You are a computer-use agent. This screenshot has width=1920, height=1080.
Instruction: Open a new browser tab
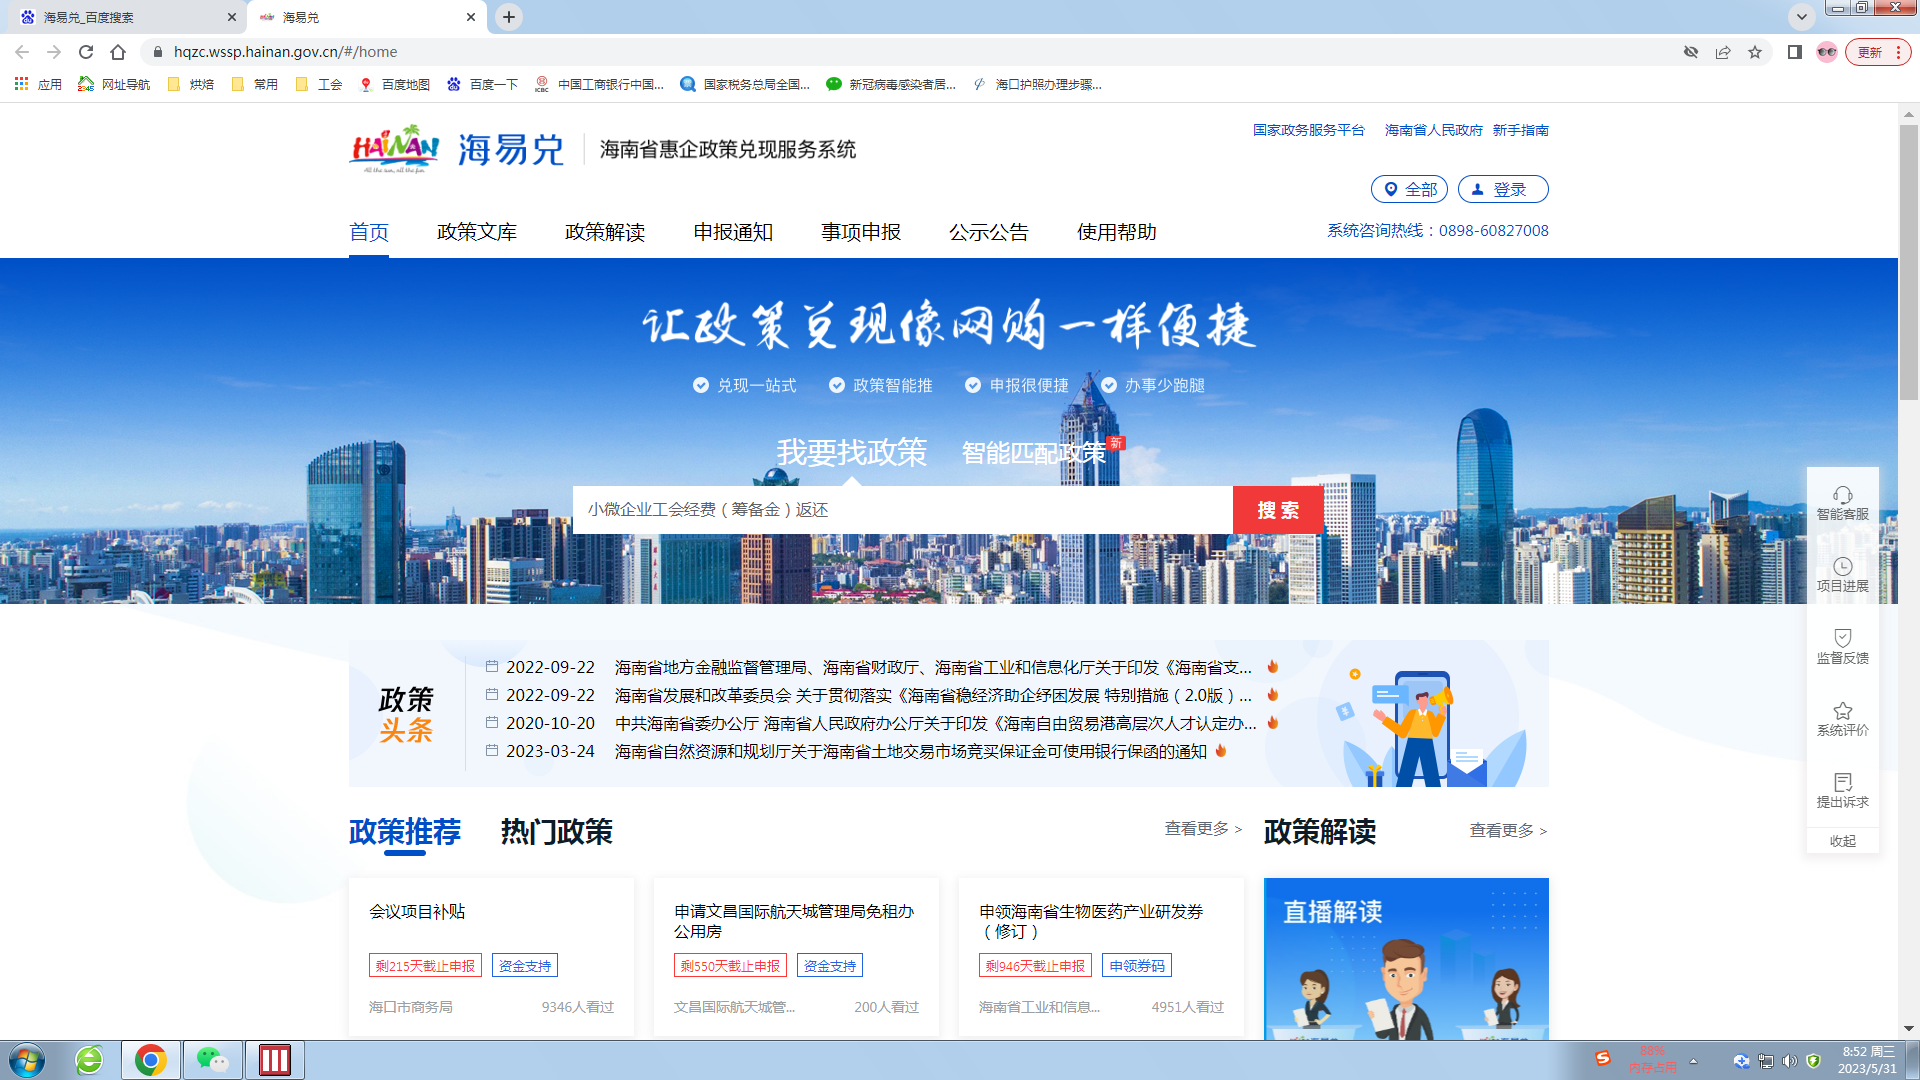pos(509,17)
